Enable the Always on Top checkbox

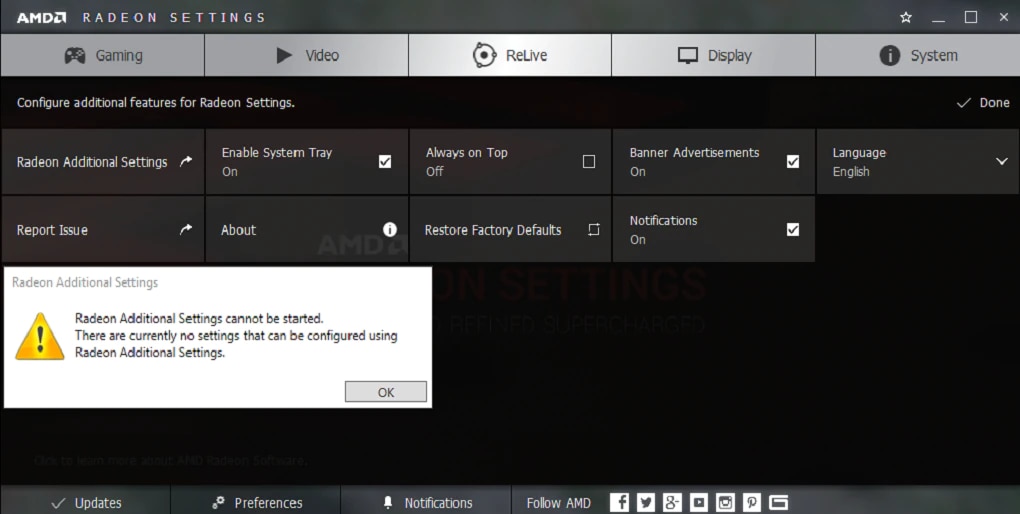[589, 161]
